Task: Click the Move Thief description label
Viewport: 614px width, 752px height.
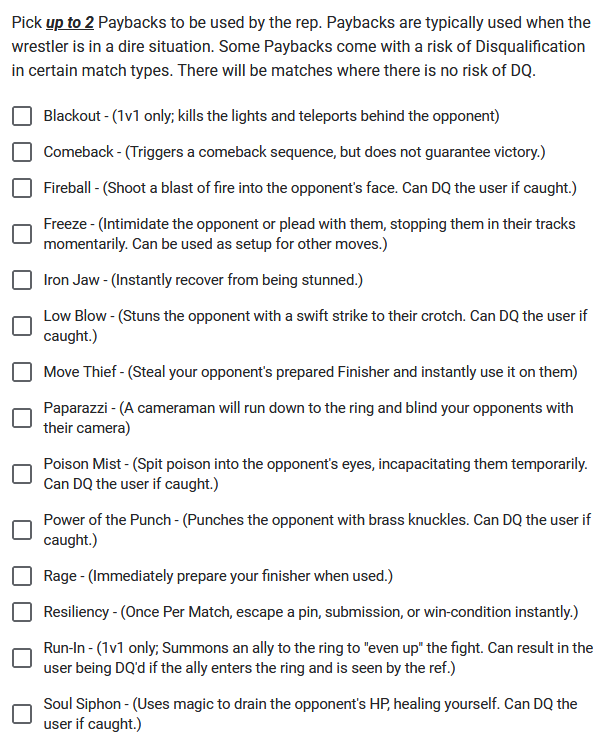Action: (x=310, y=372)
